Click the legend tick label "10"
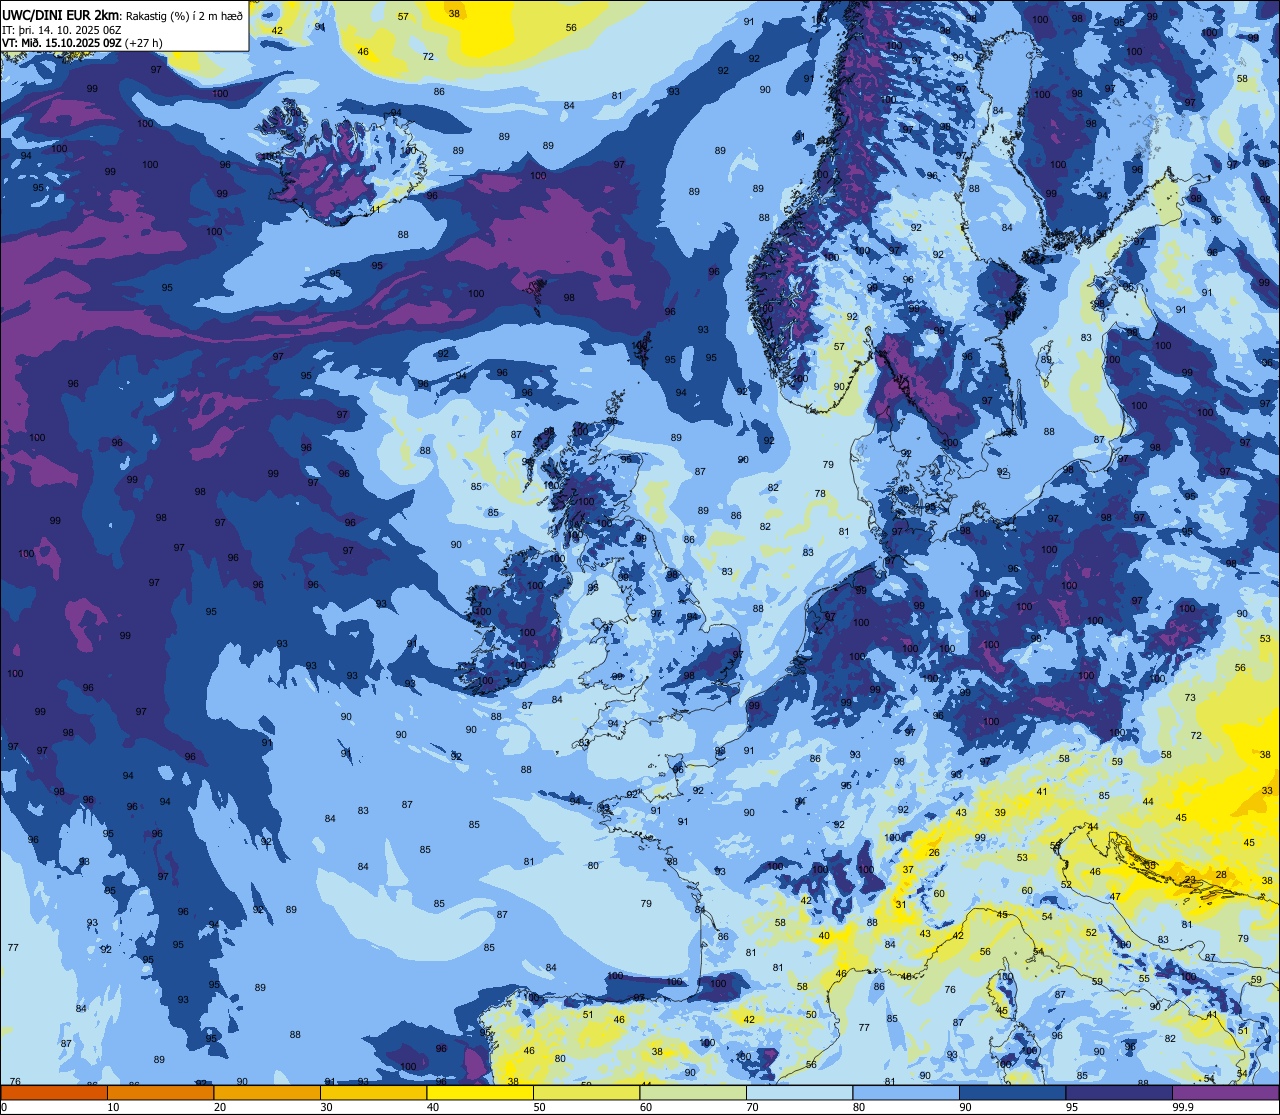This screenshot has width=1280, height=1115. (x=113, y=1107)
